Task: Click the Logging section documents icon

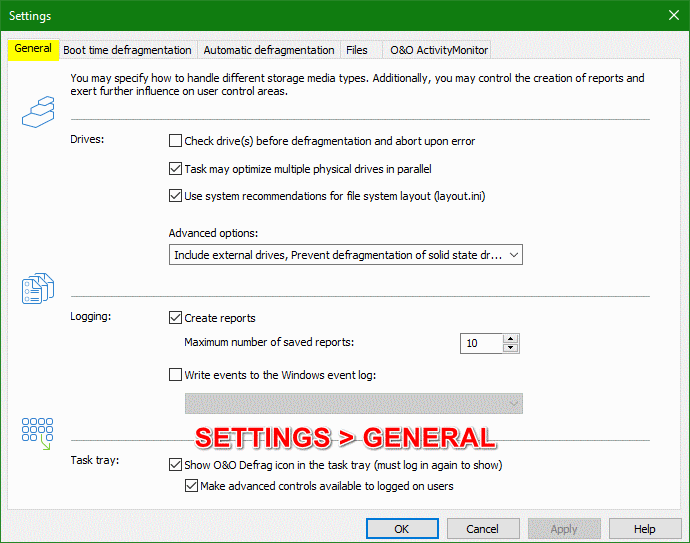Action: pos(38,288)
